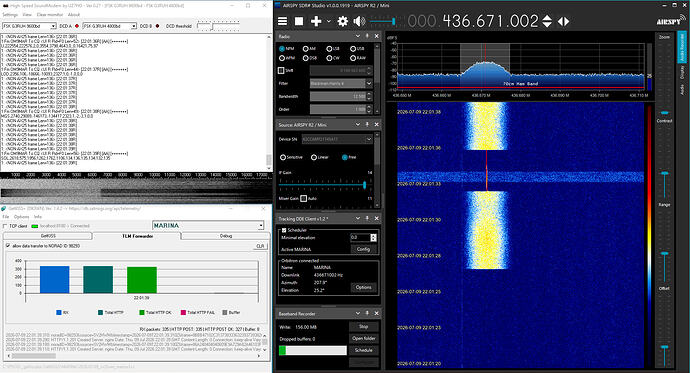Click the frequency up/down tuning arrows icon
690x373 pixels.
[547, 21]
